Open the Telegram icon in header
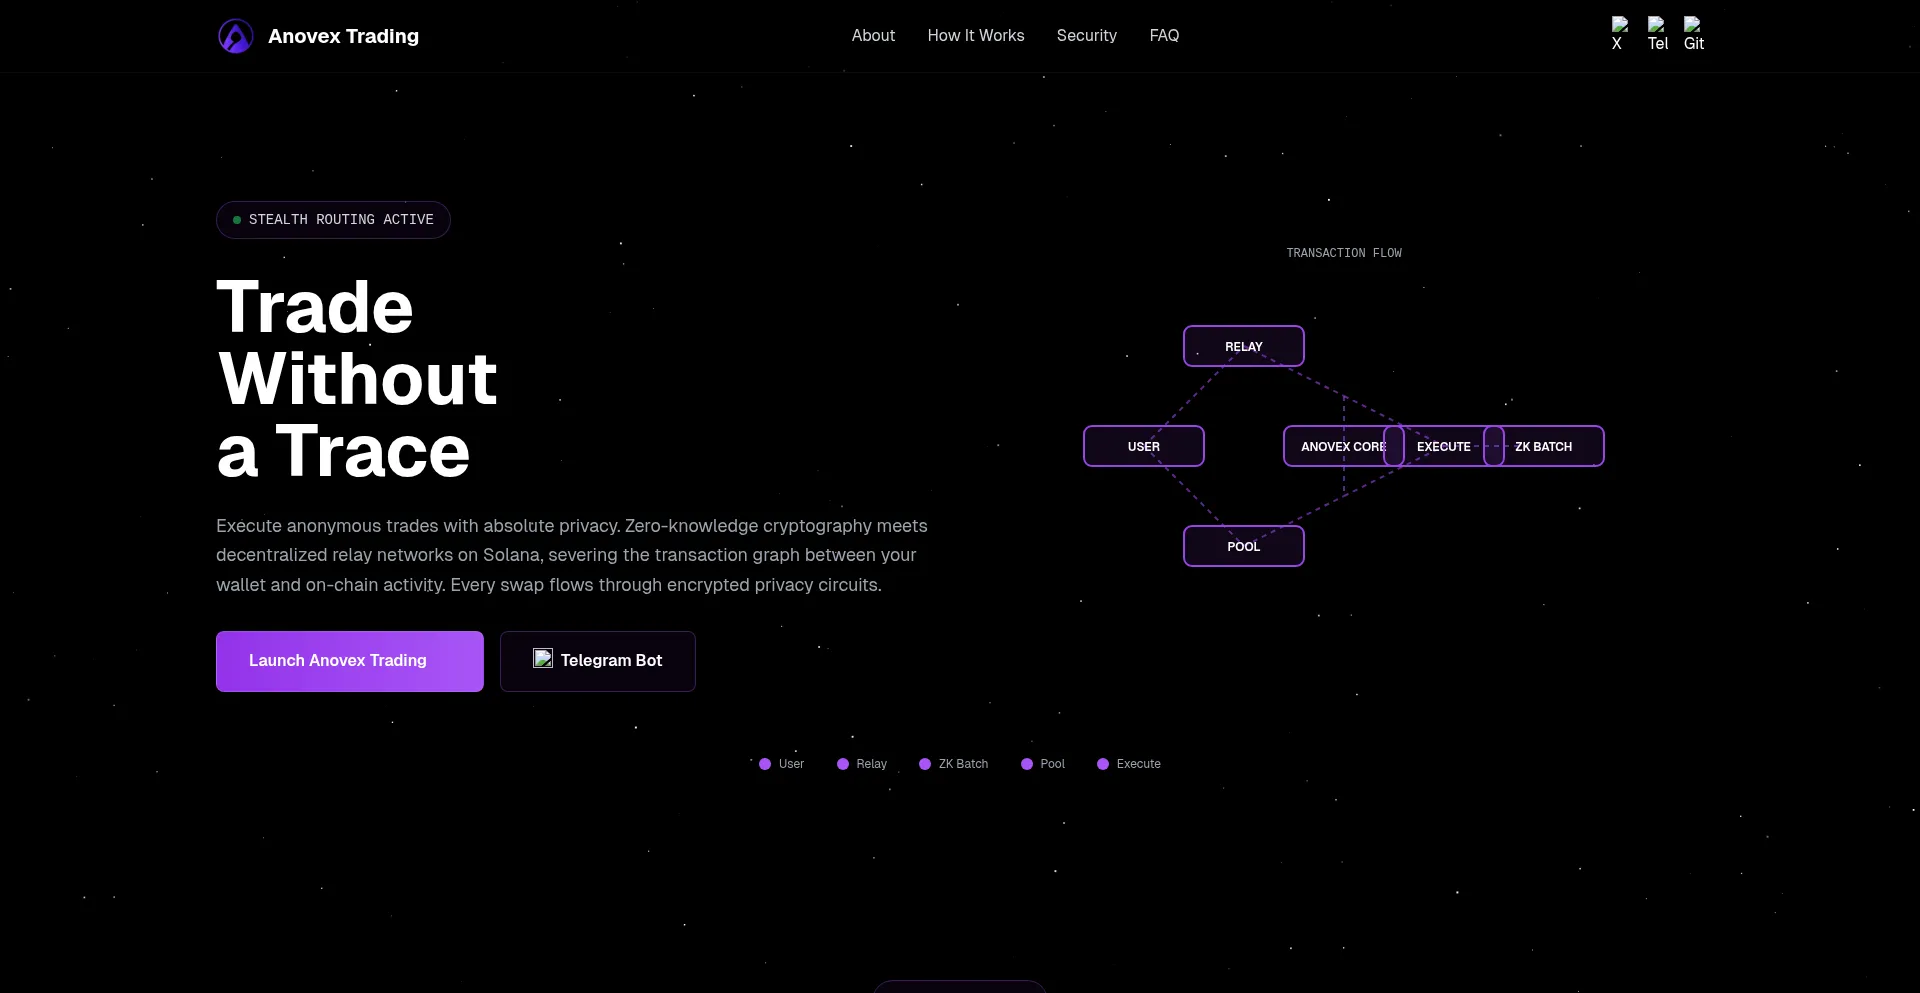 tap(1657, 34)
